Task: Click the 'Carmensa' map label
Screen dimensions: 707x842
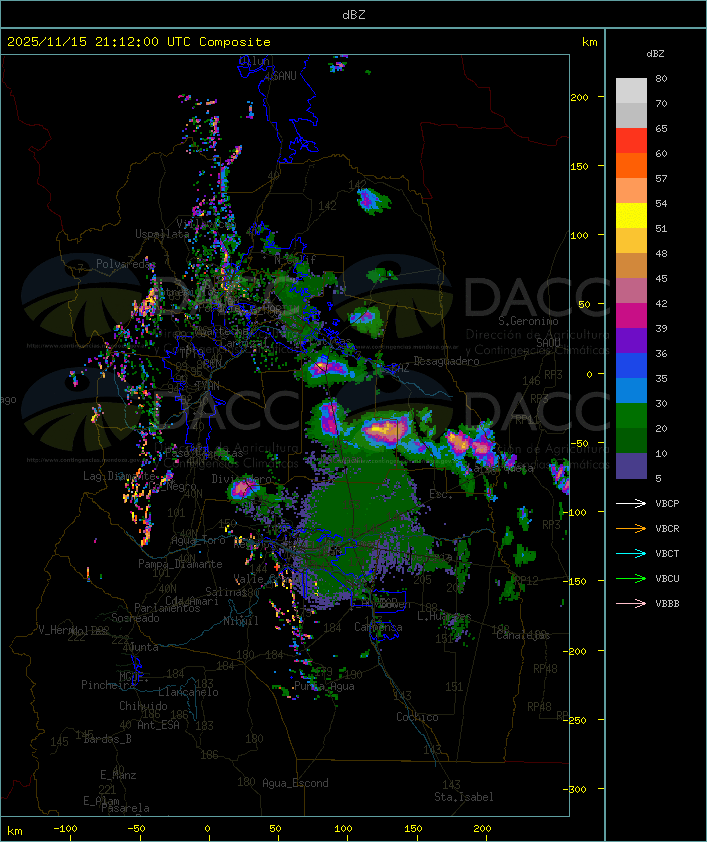Action: pyautogui.click(x=378, y=627)
